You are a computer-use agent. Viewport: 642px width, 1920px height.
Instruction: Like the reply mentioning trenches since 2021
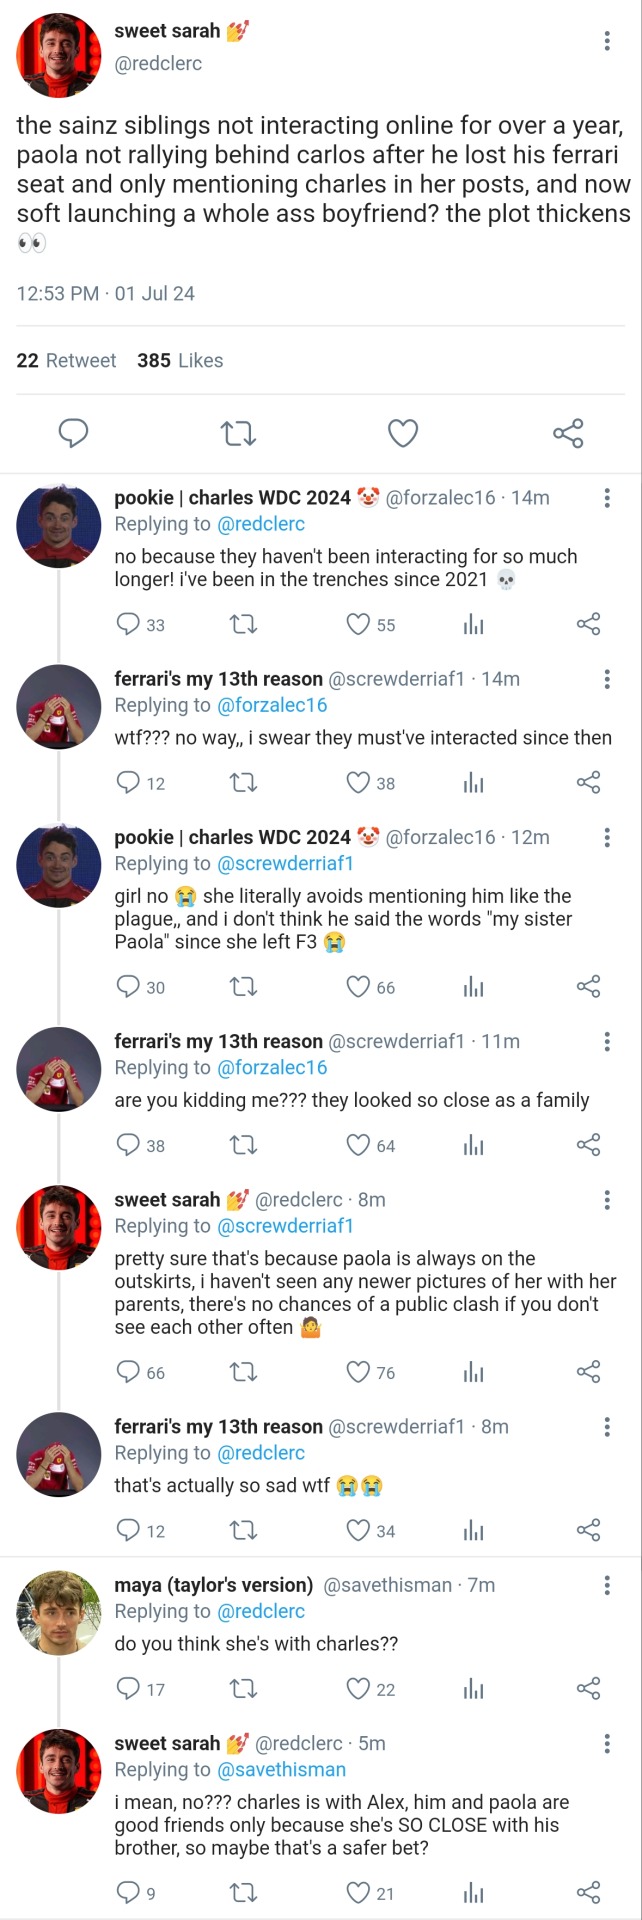358,625
